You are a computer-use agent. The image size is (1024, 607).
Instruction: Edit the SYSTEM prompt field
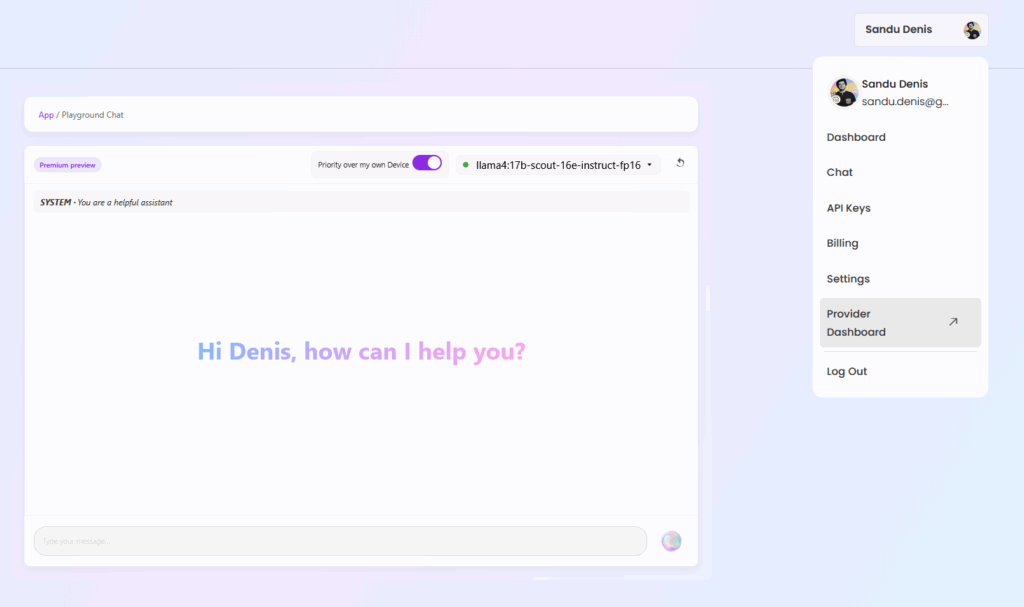click(361, 202)
